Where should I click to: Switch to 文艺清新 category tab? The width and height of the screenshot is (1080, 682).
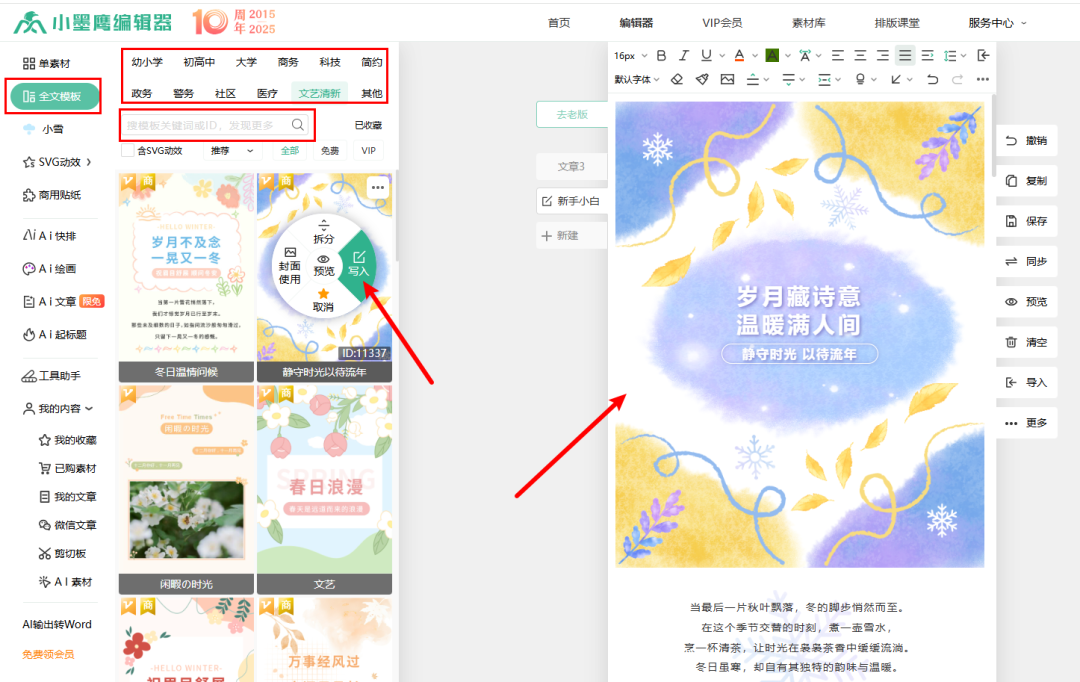(320, 93)
